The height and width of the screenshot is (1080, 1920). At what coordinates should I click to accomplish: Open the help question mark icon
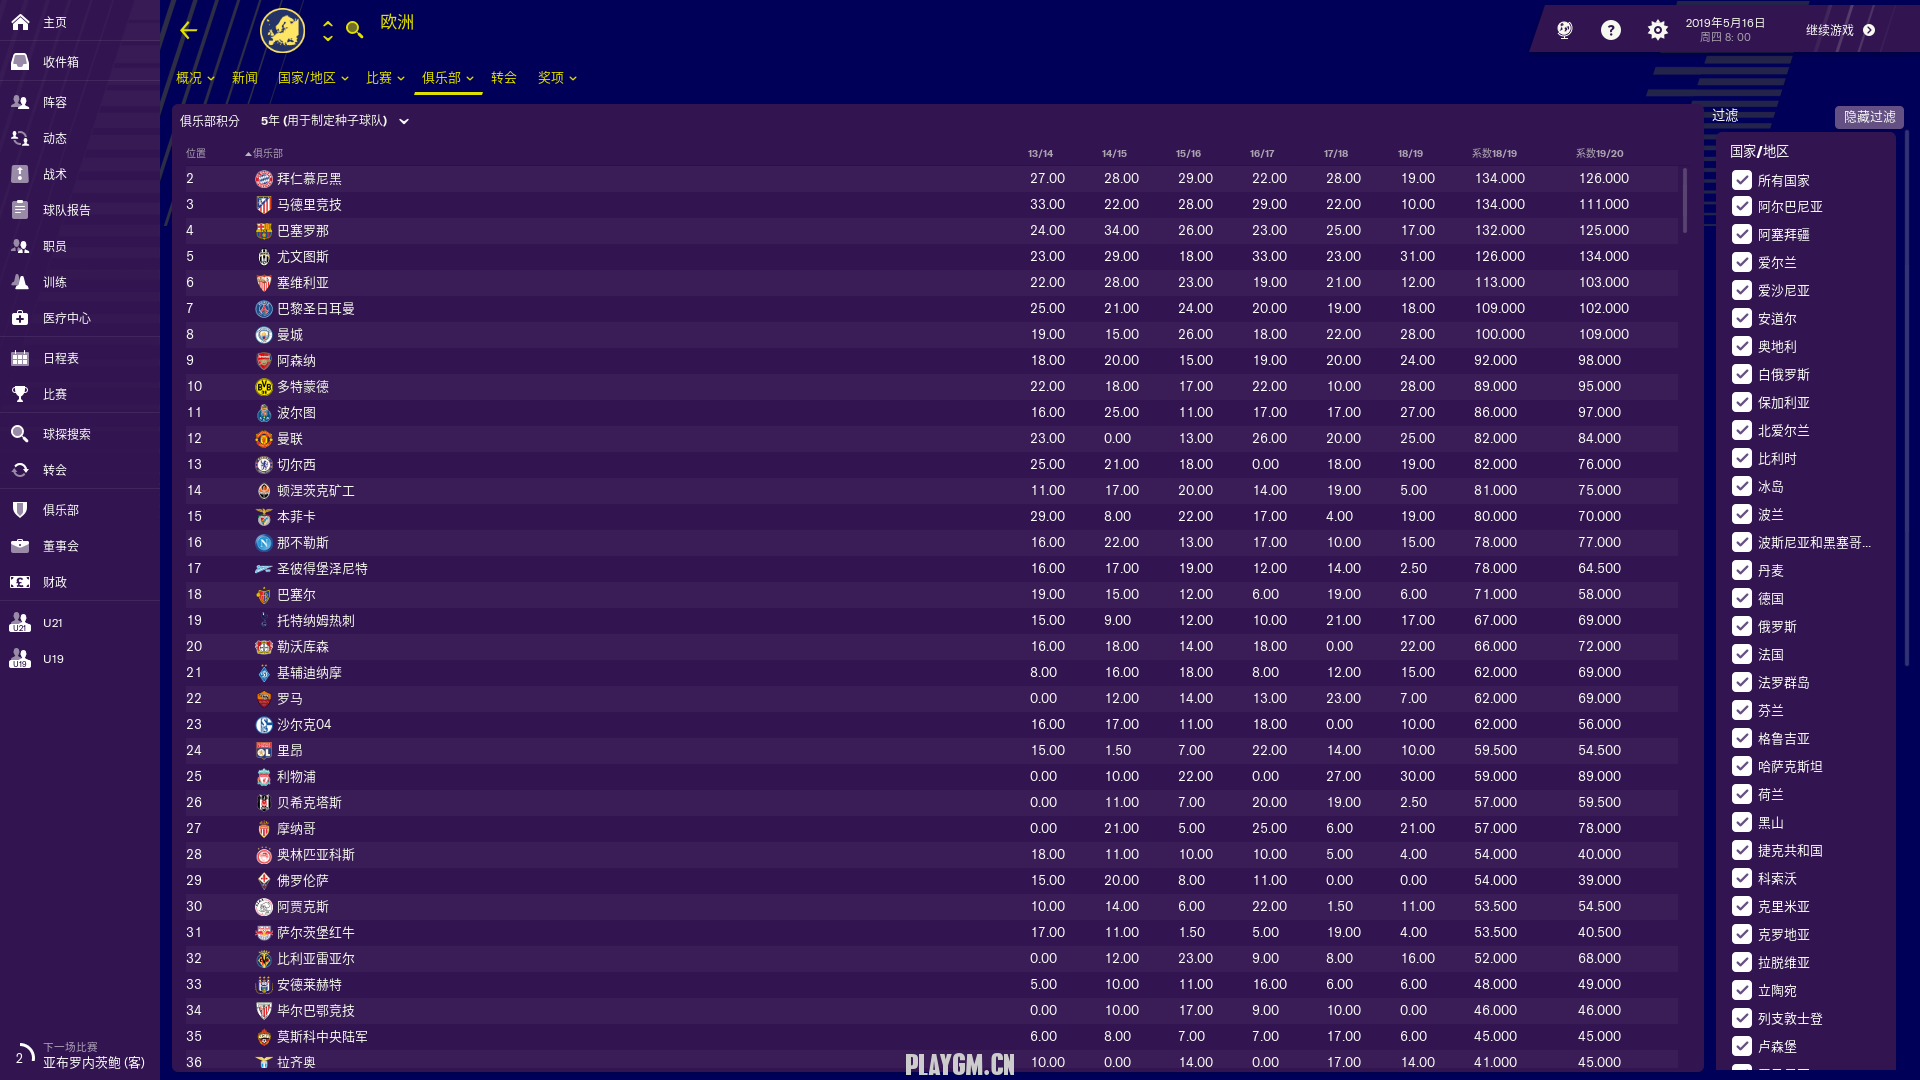point(1610,30)
